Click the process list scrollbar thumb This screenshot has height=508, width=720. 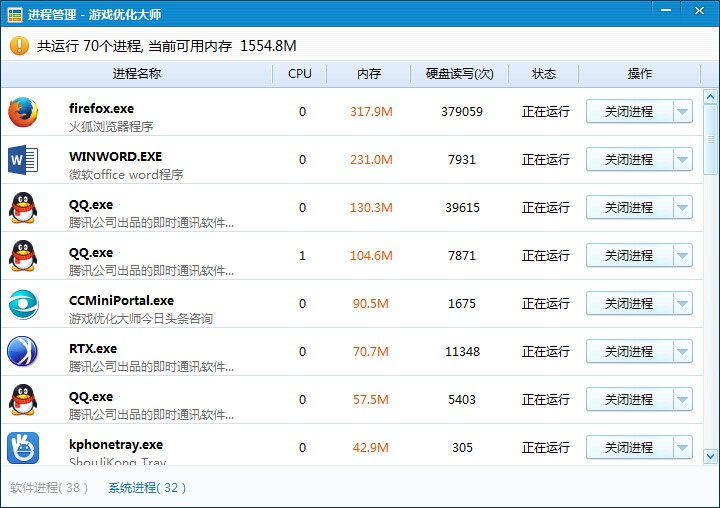(710, 140)
